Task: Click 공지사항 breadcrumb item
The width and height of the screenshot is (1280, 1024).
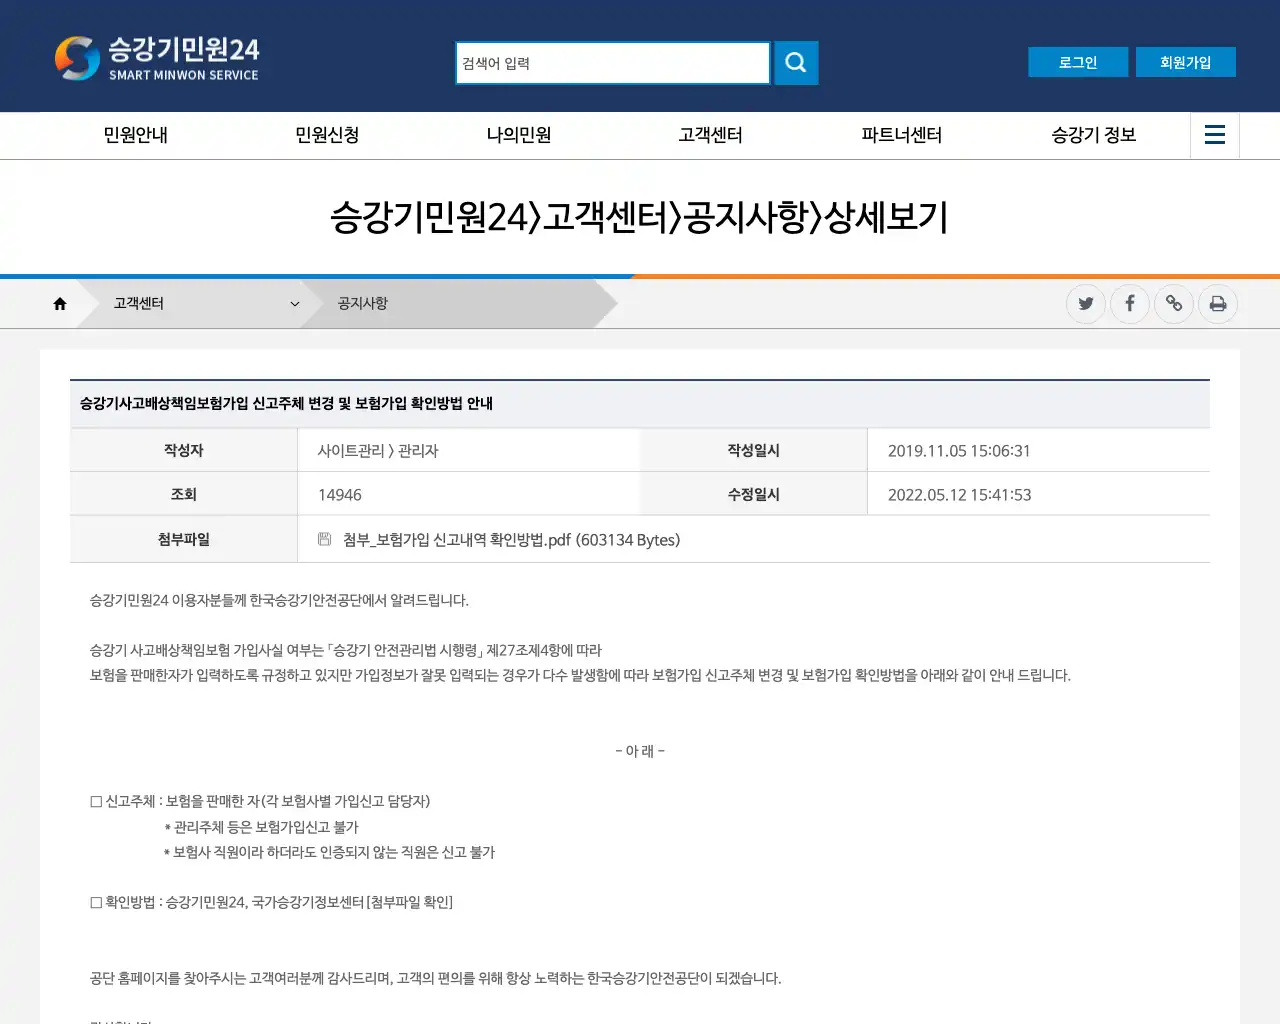Action: (x=363, y=304)
